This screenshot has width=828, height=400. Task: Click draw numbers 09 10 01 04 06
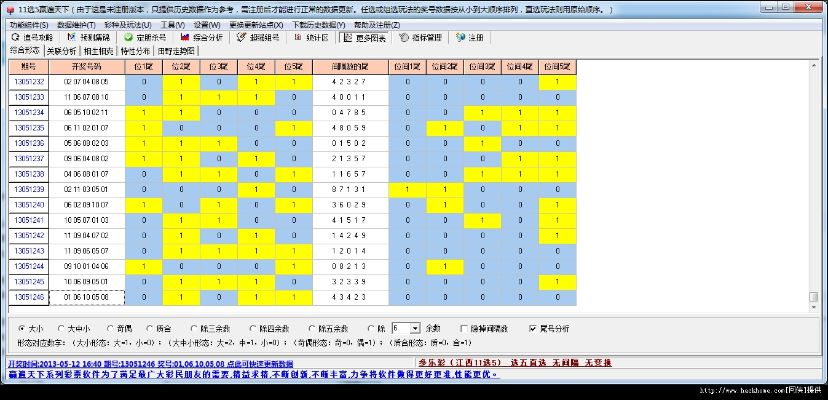(87, 267)
